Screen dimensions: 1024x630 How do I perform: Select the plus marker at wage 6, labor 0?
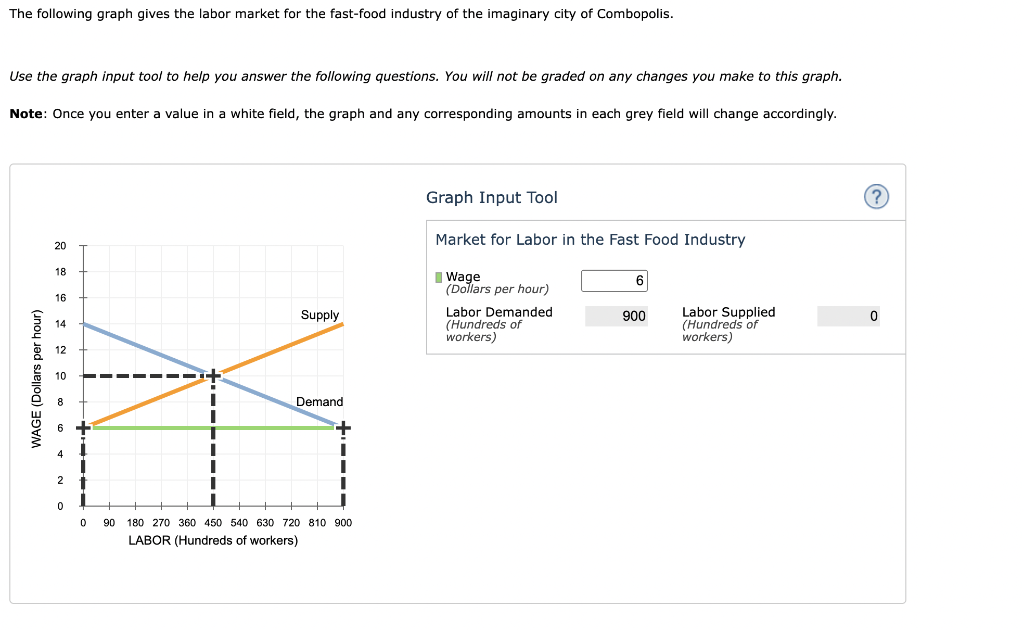tap(82, 430)
